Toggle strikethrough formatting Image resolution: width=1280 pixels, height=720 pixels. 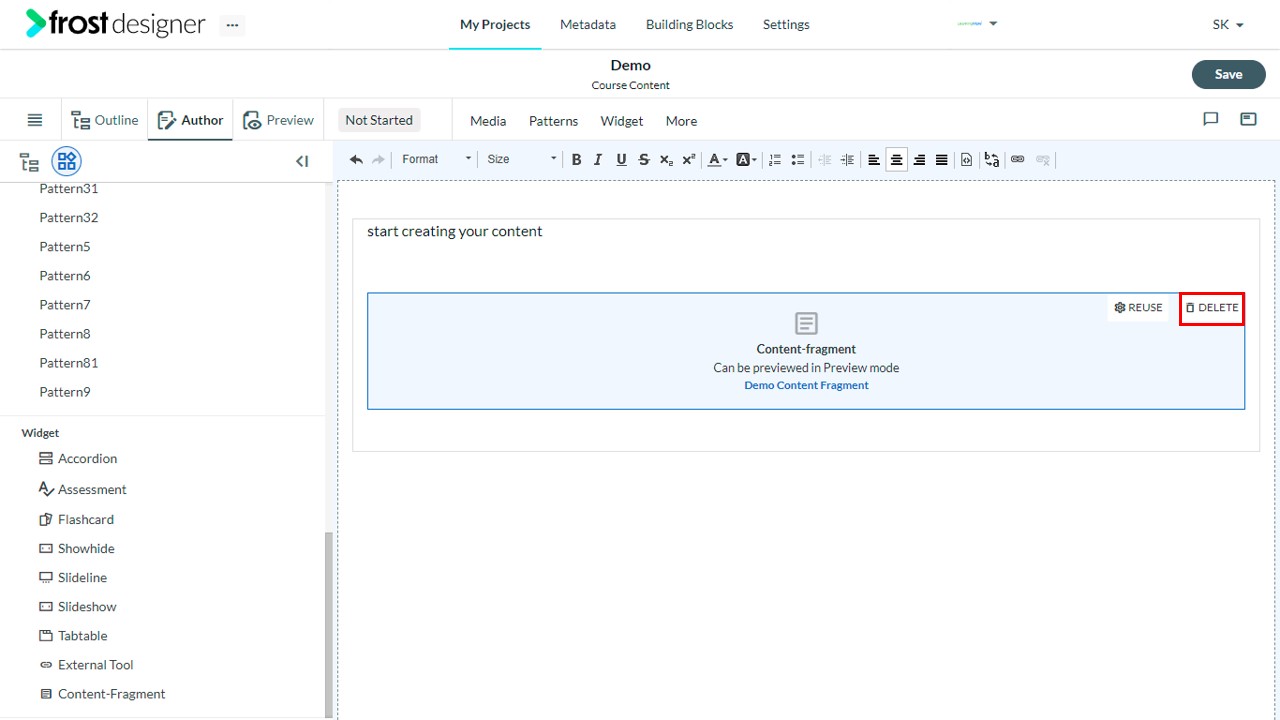(643, 160)
